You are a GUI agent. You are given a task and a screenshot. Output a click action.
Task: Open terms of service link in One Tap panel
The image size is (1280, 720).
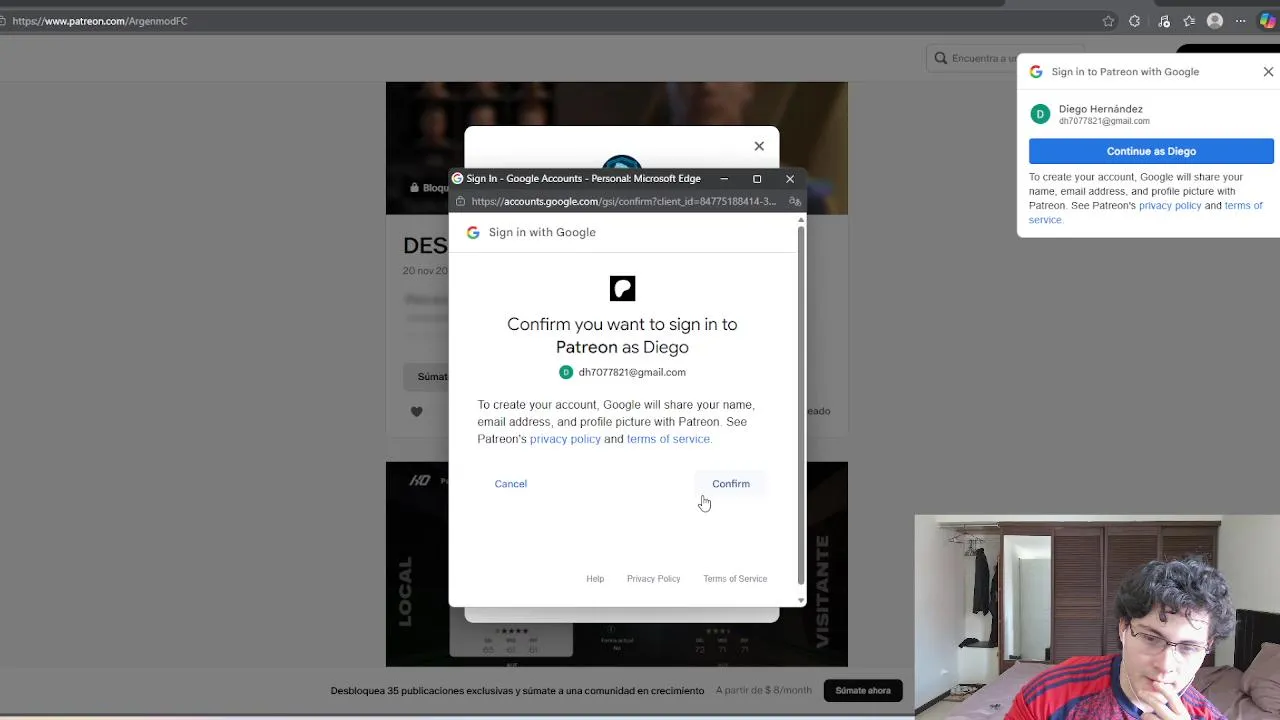coord(1244,206)
